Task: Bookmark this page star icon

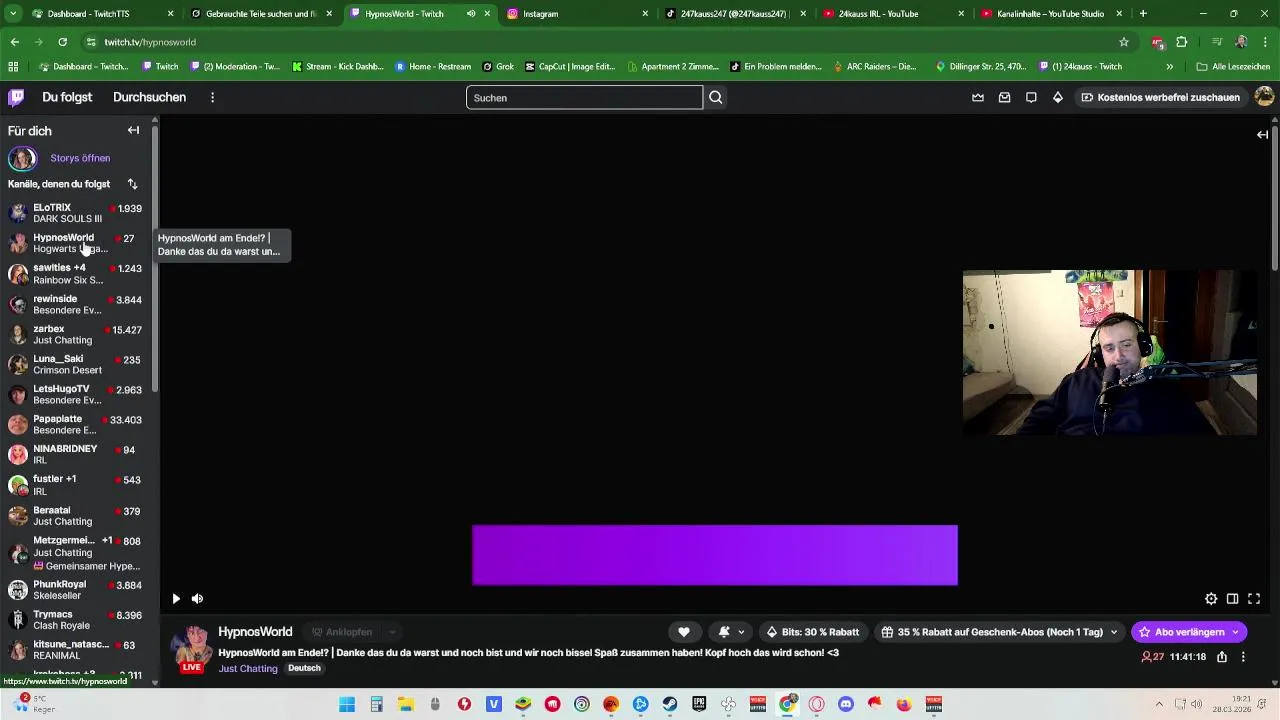Action: pyautogui.click(x=1124, y=42)
